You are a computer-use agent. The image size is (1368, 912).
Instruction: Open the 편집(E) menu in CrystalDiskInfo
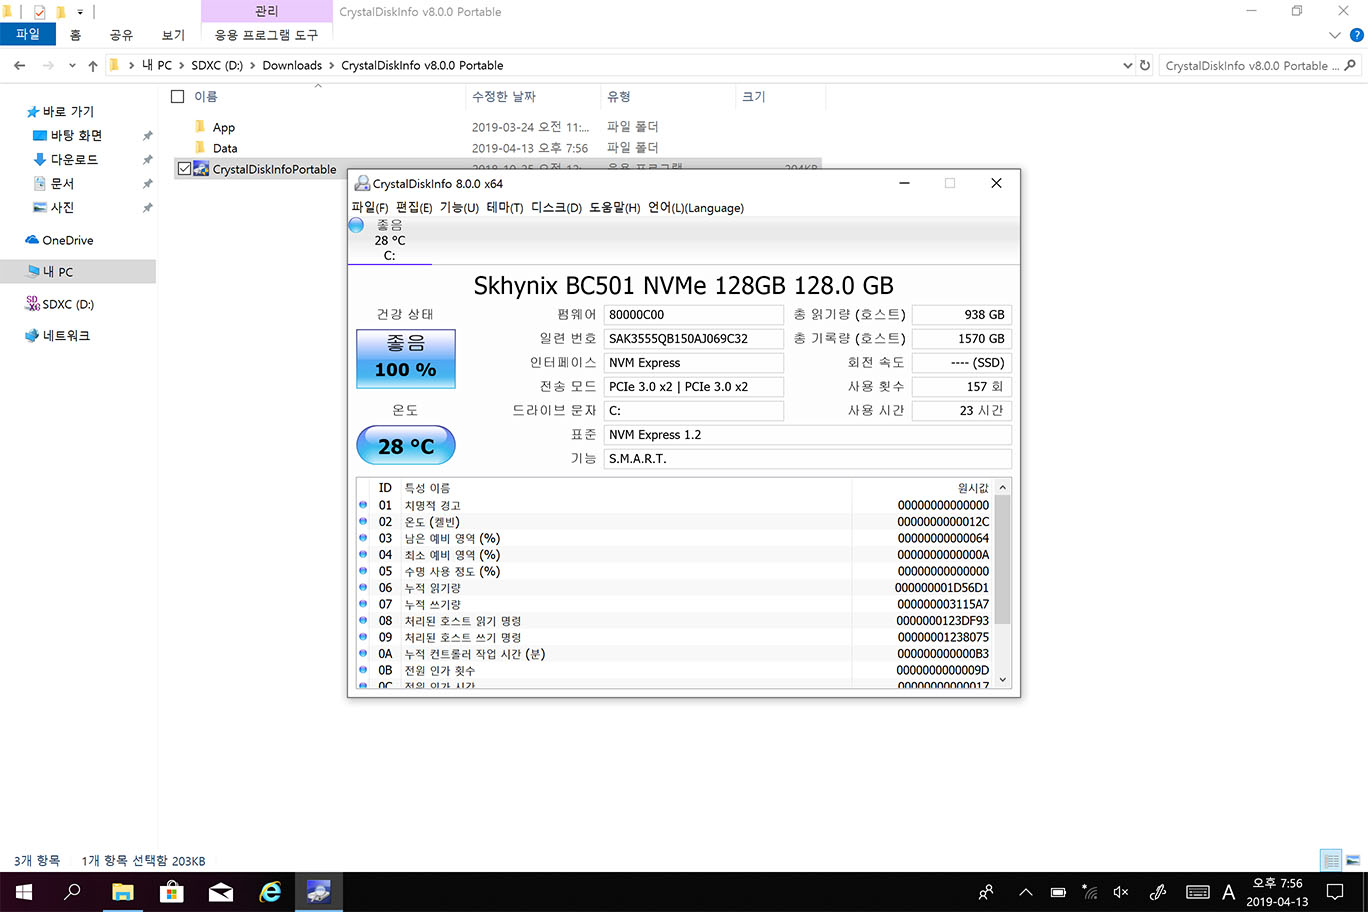click(x=414, y=207)
